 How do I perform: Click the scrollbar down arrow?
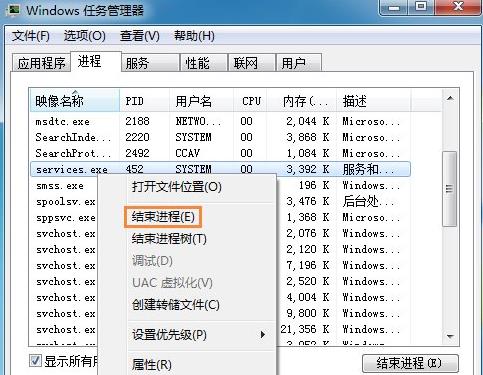[x=450, y=336]
